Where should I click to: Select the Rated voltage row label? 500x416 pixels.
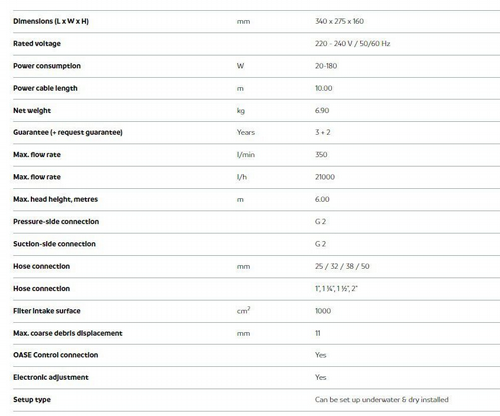[37, 44]
